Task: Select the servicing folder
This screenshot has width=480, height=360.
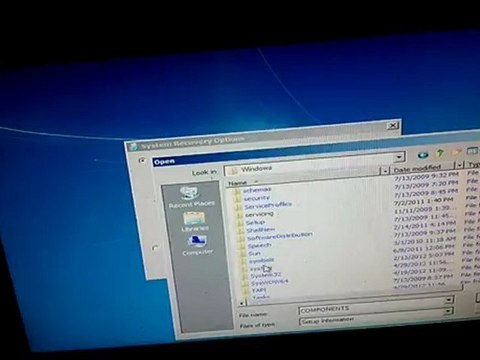Action: pyautogui.click(x=255, y=214)
